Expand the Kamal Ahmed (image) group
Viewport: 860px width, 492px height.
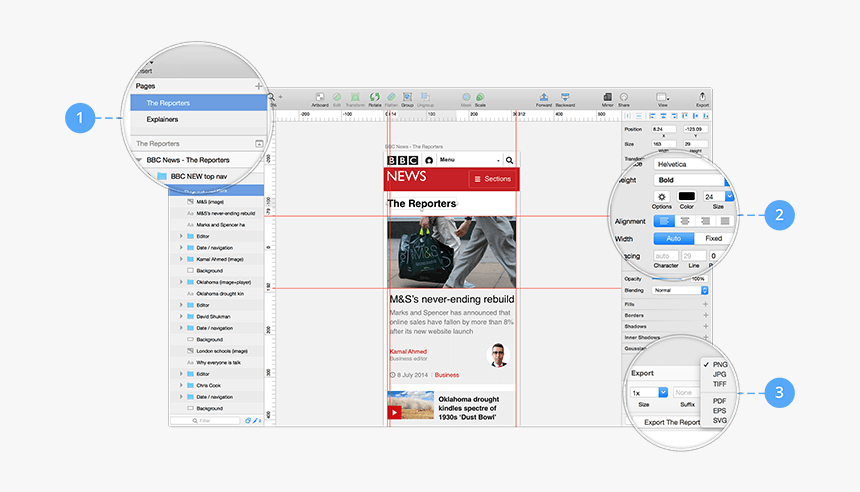pos(181,259)
